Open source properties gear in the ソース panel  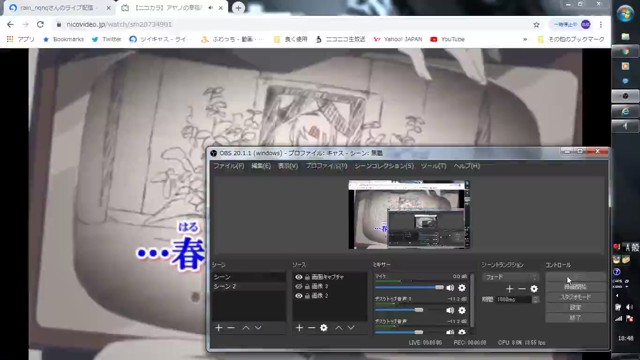point(324,328)
